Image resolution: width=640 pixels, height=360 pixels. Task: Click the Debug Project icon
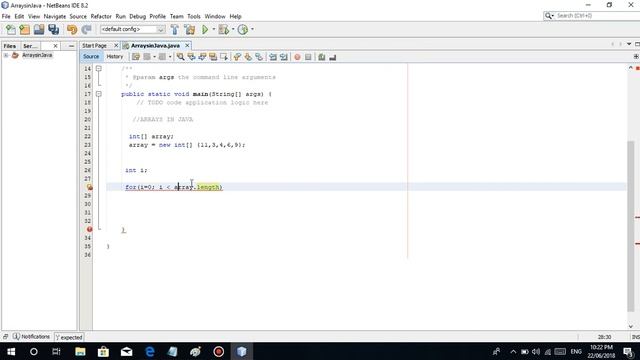224,29
